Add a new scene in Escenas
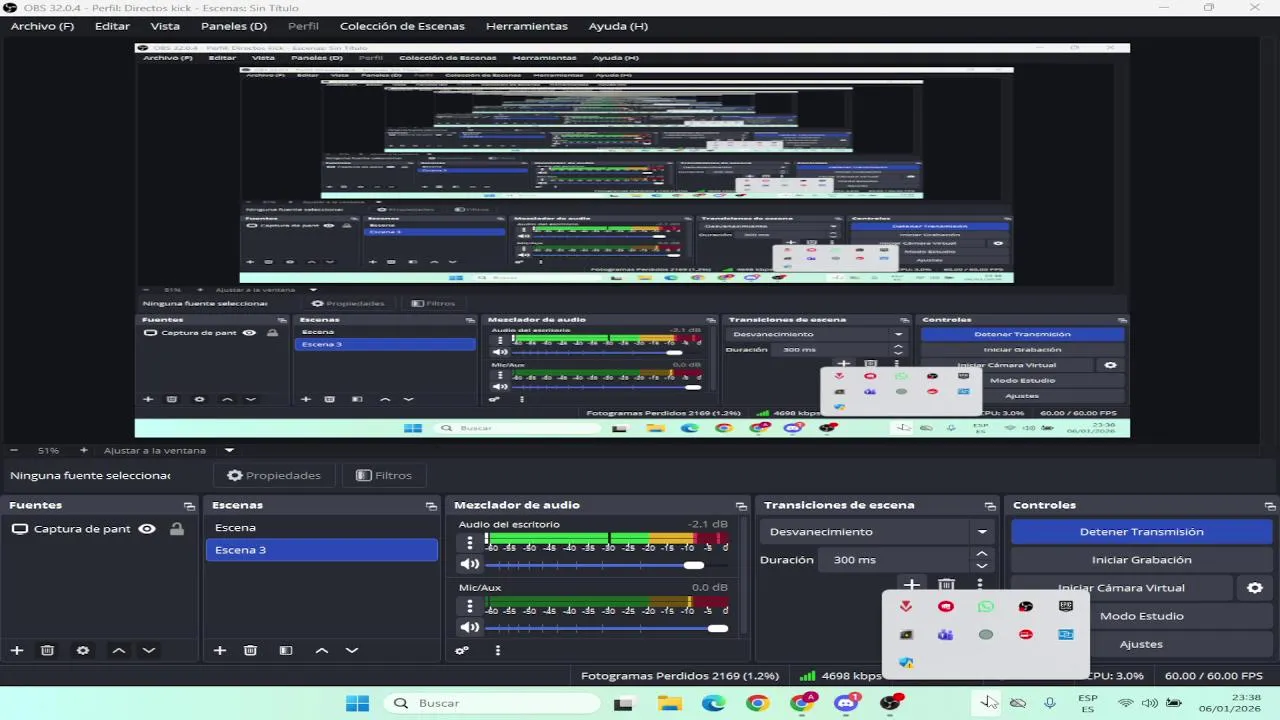This screenshot has width=1280, height=720. (x=220, y=650)
